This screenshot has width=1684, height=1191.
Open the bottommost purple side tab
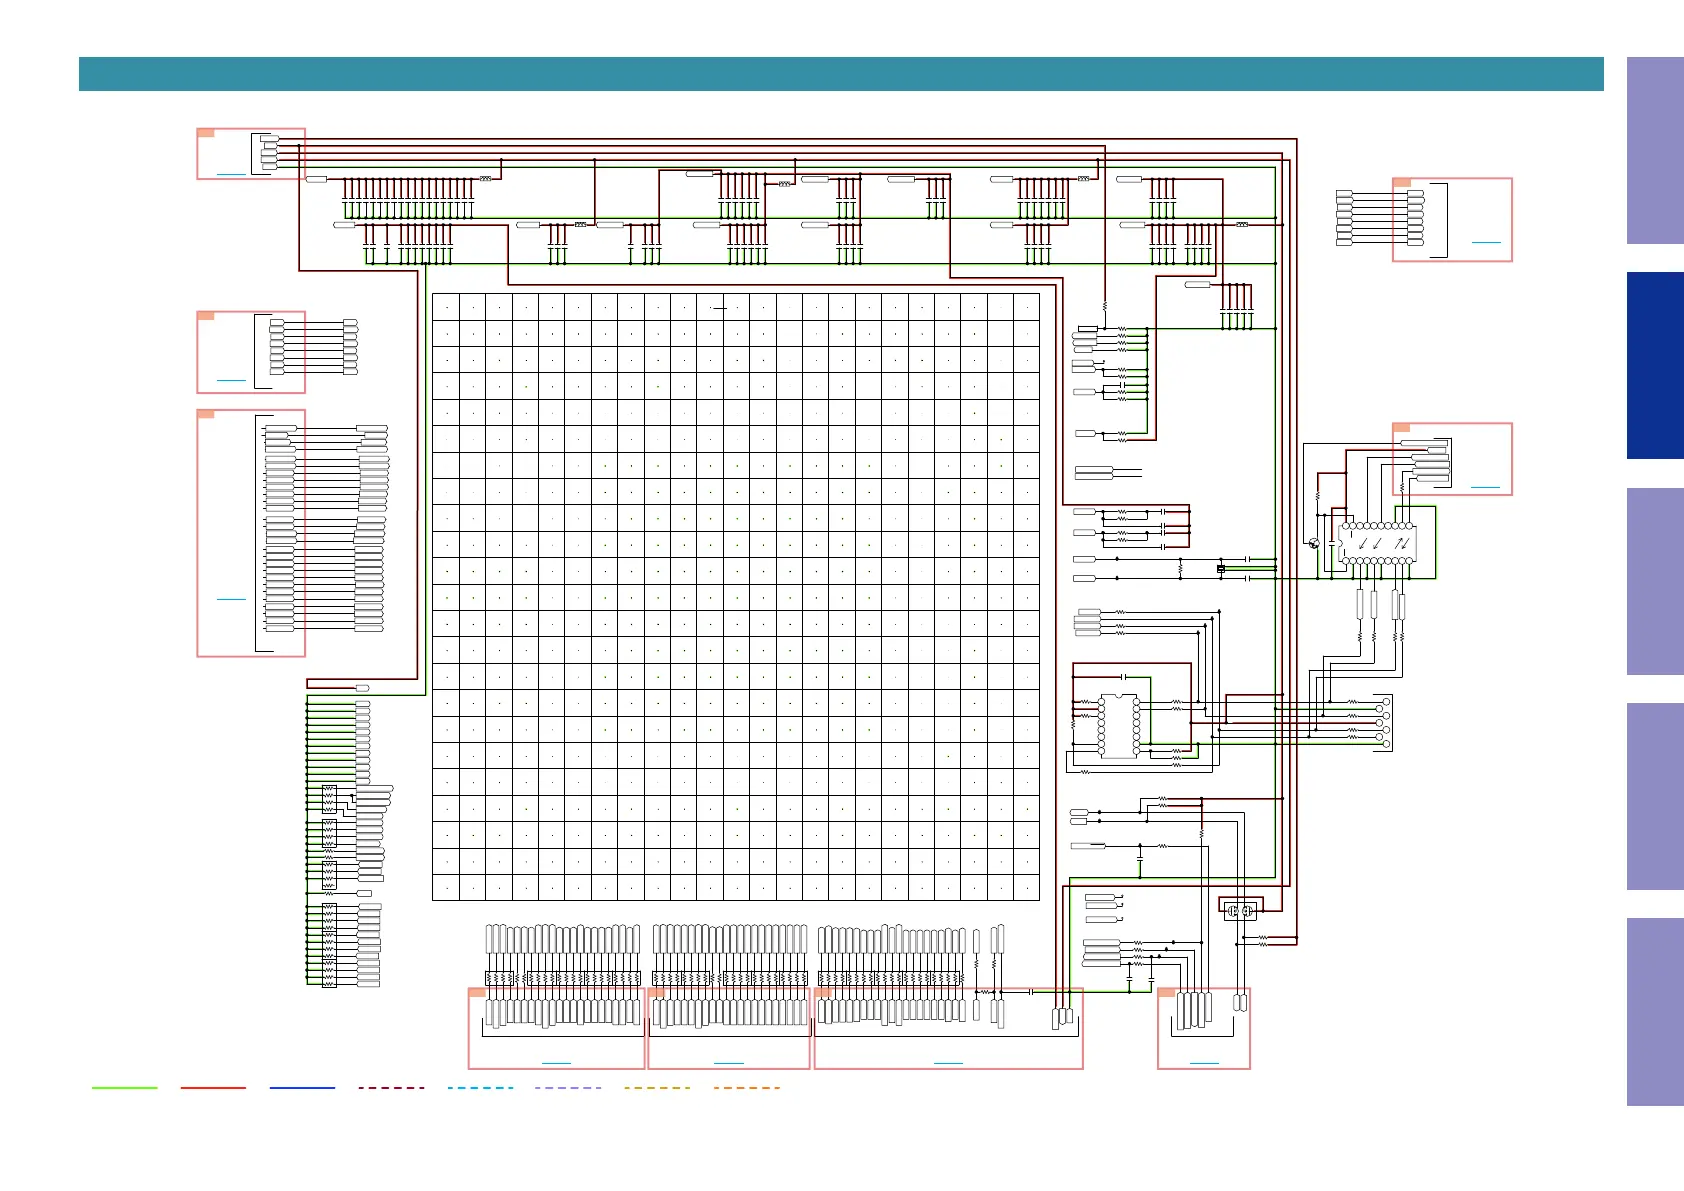tap(1655, 1012)
